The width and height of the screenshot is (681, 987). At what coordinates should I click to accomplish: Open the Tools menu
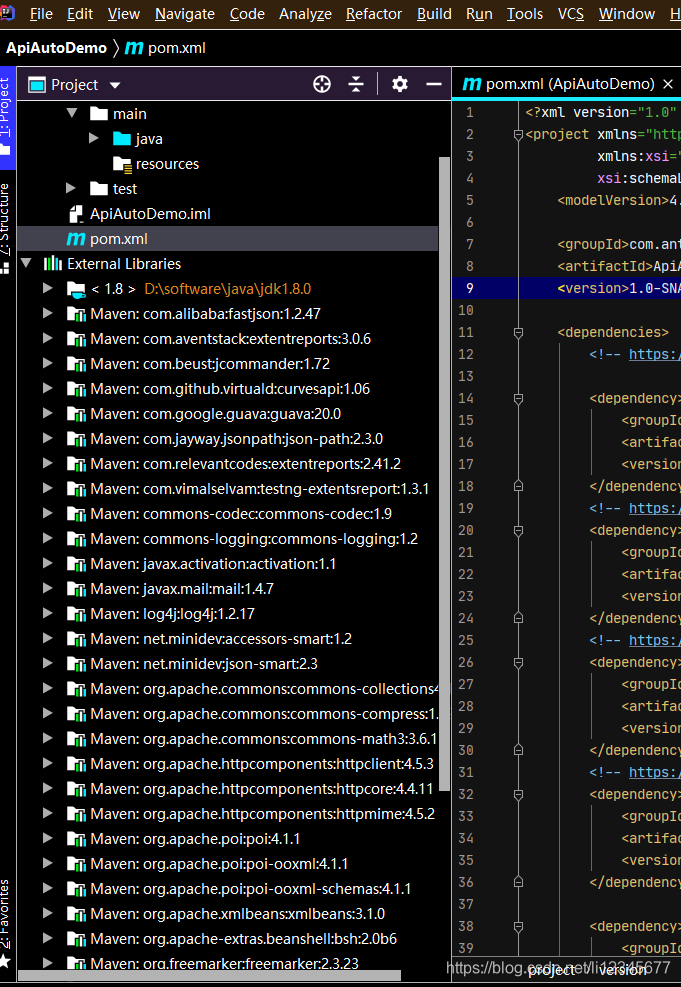click(525, 14)
